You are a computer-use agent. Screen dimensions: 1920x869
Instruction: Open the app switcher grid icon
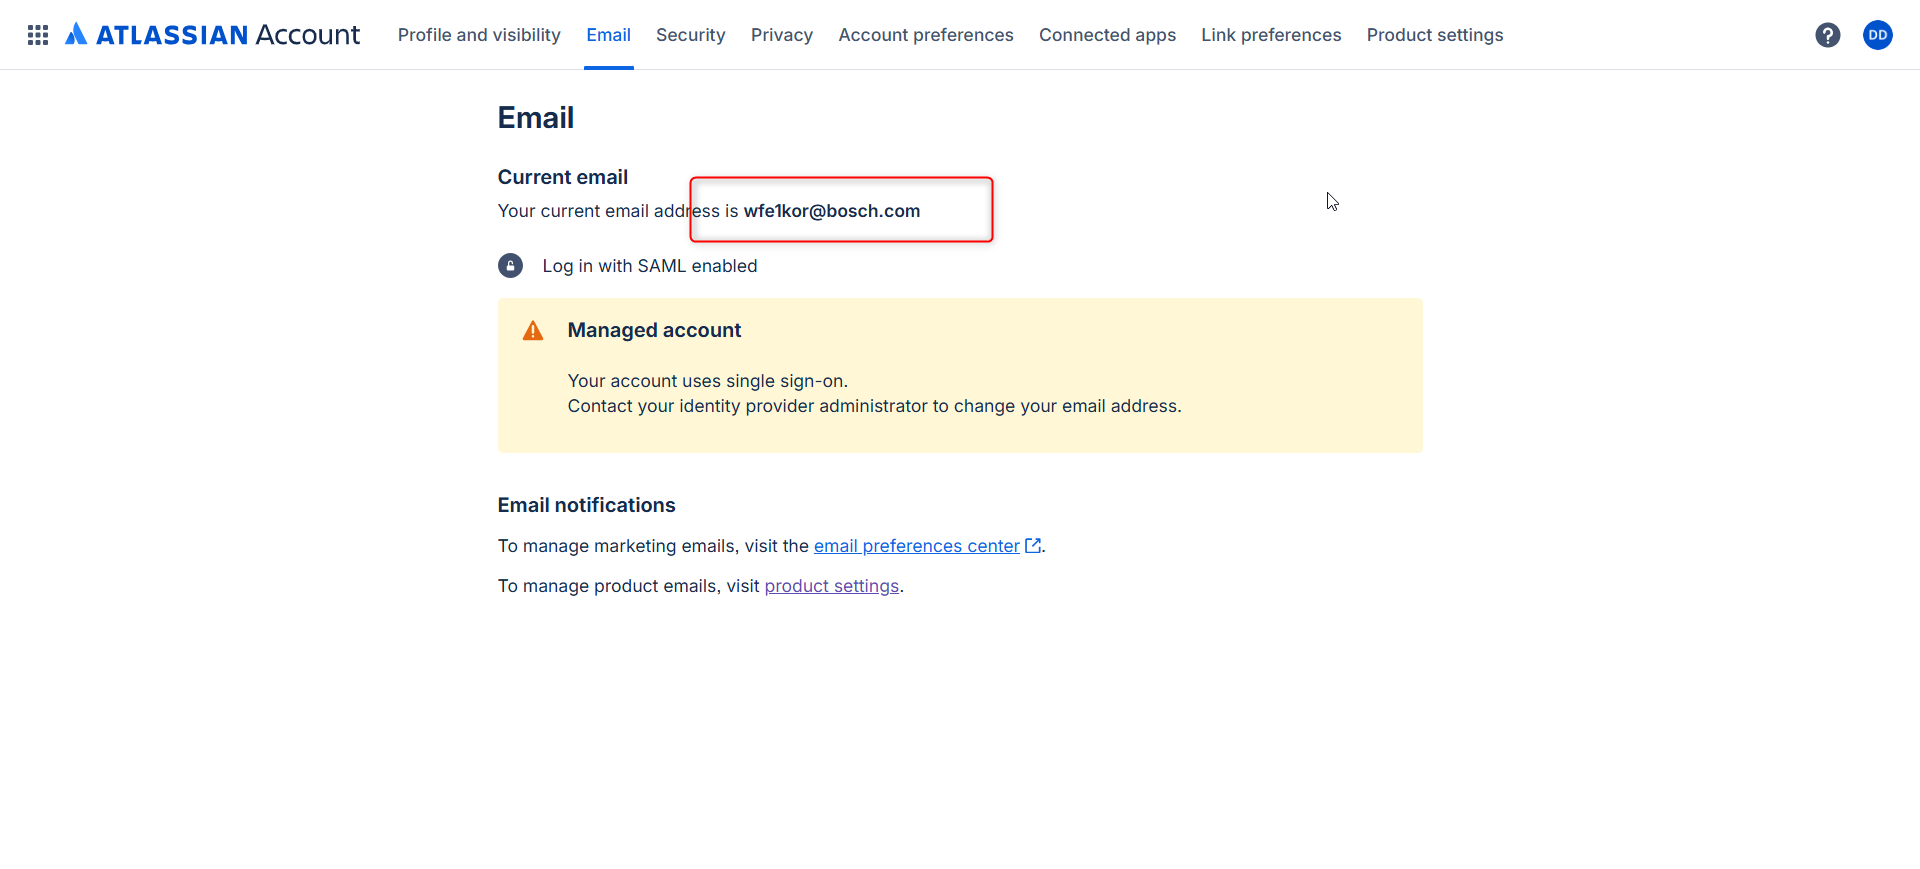tap(38, 35)
